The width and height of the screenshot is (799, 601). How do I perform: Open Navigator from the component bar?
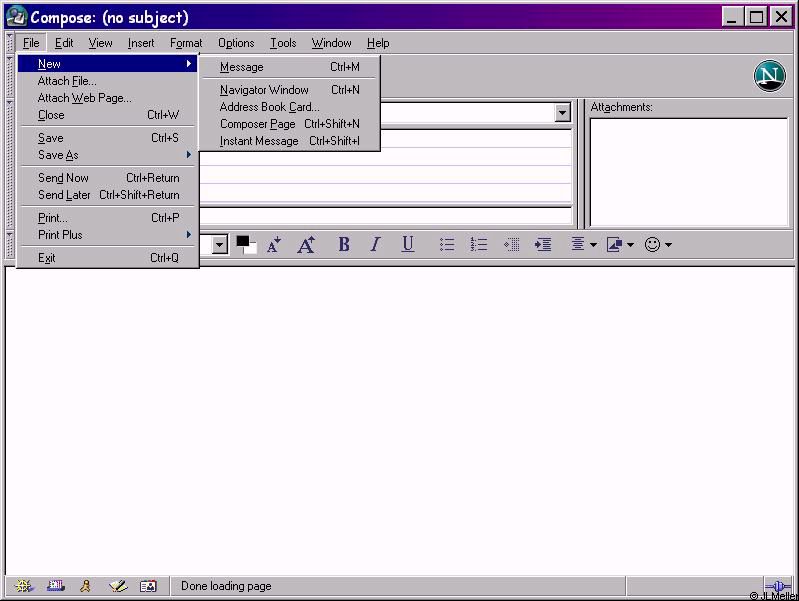coord(23,586)
